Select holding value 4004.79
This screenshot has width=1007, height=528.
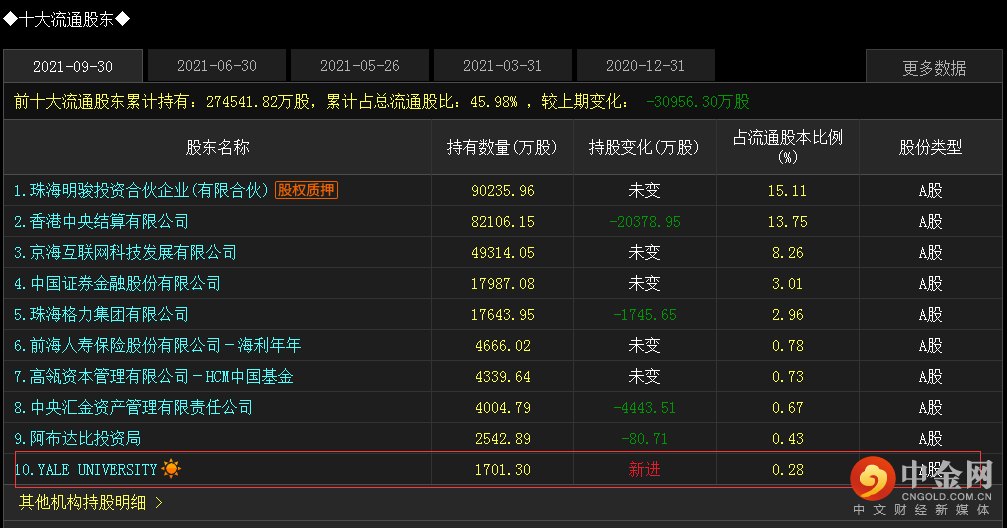[x=503, y=407]
